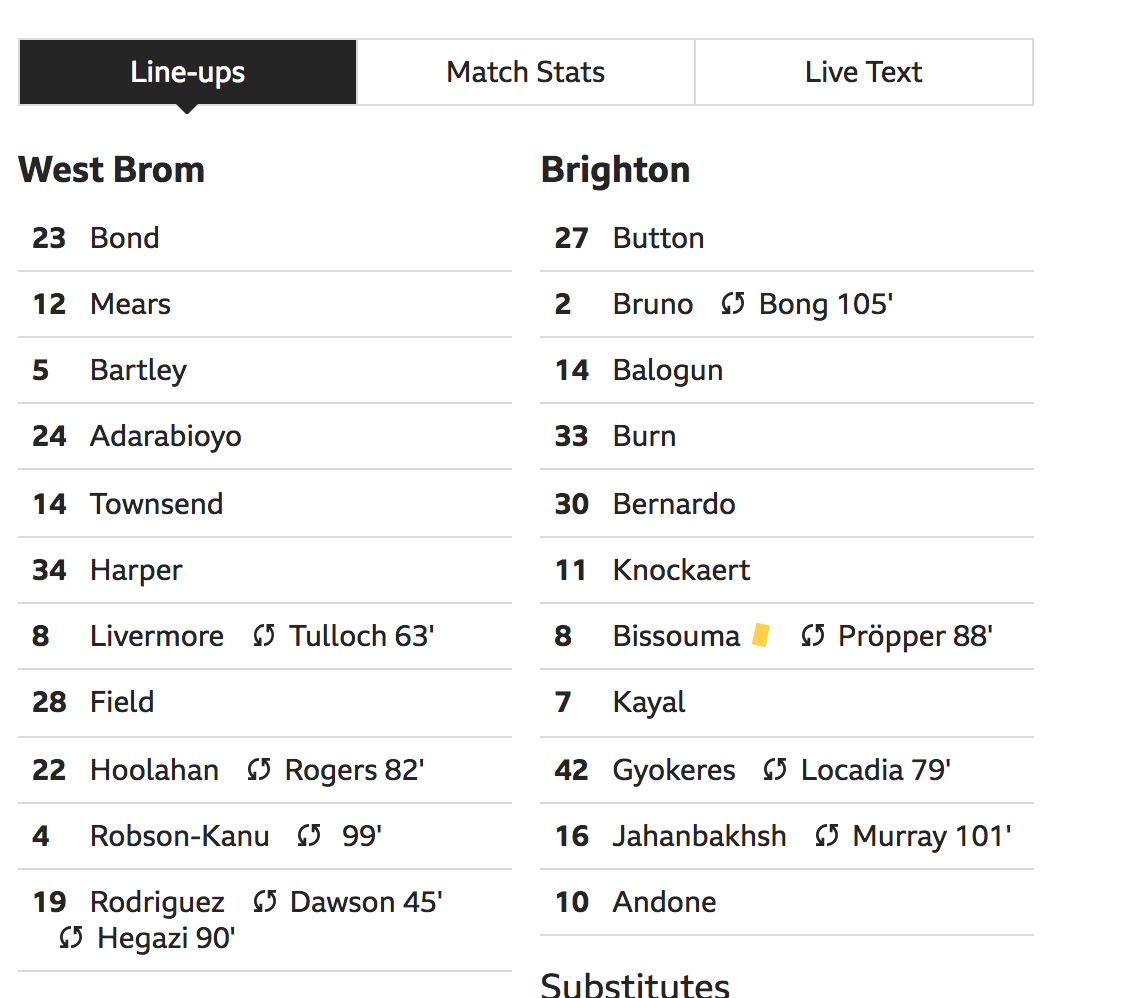Click Robson-Kanu's substitution icon at 99'

[x=309, y=836]
